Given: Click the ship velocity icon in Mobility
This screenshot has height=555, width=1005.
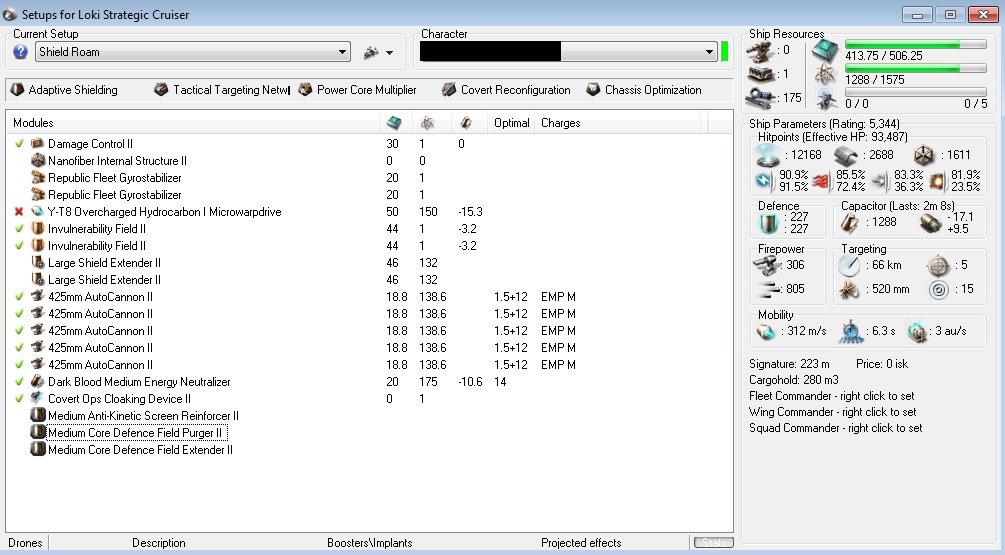Looking at the screenshot, I should tap(766, 331).
